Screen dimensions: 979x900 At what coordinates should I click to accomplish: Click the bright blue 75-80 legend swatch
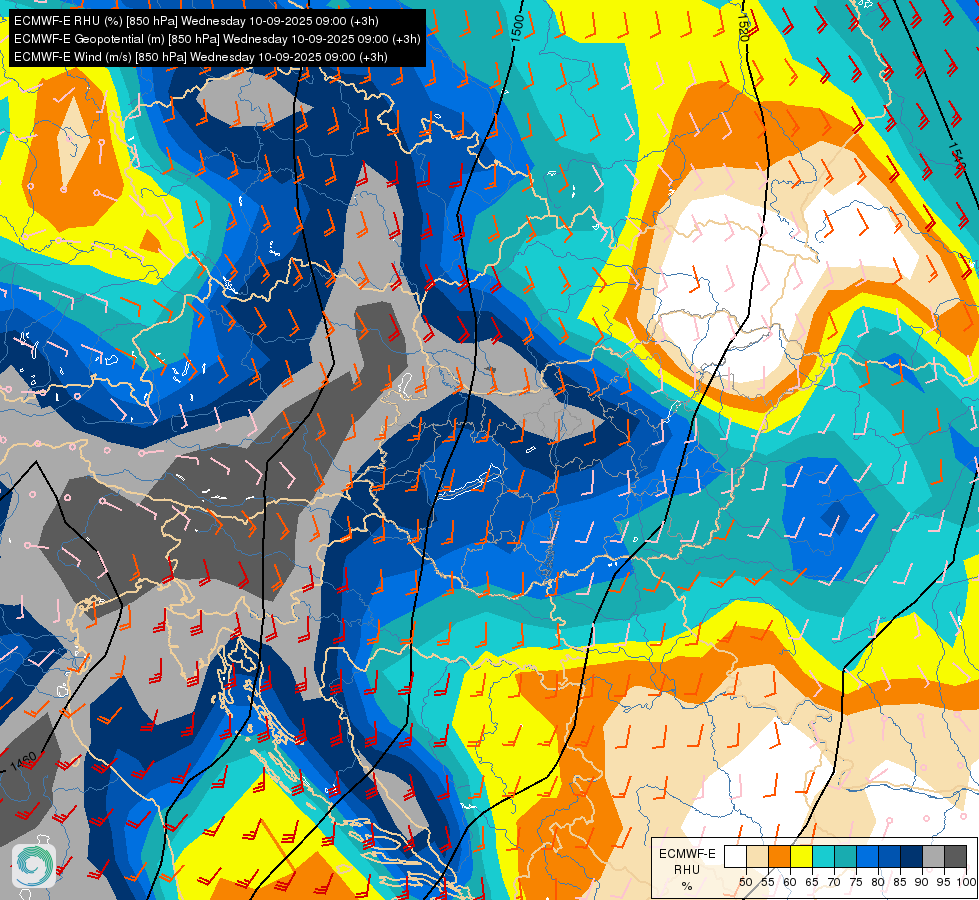point(867,856)
